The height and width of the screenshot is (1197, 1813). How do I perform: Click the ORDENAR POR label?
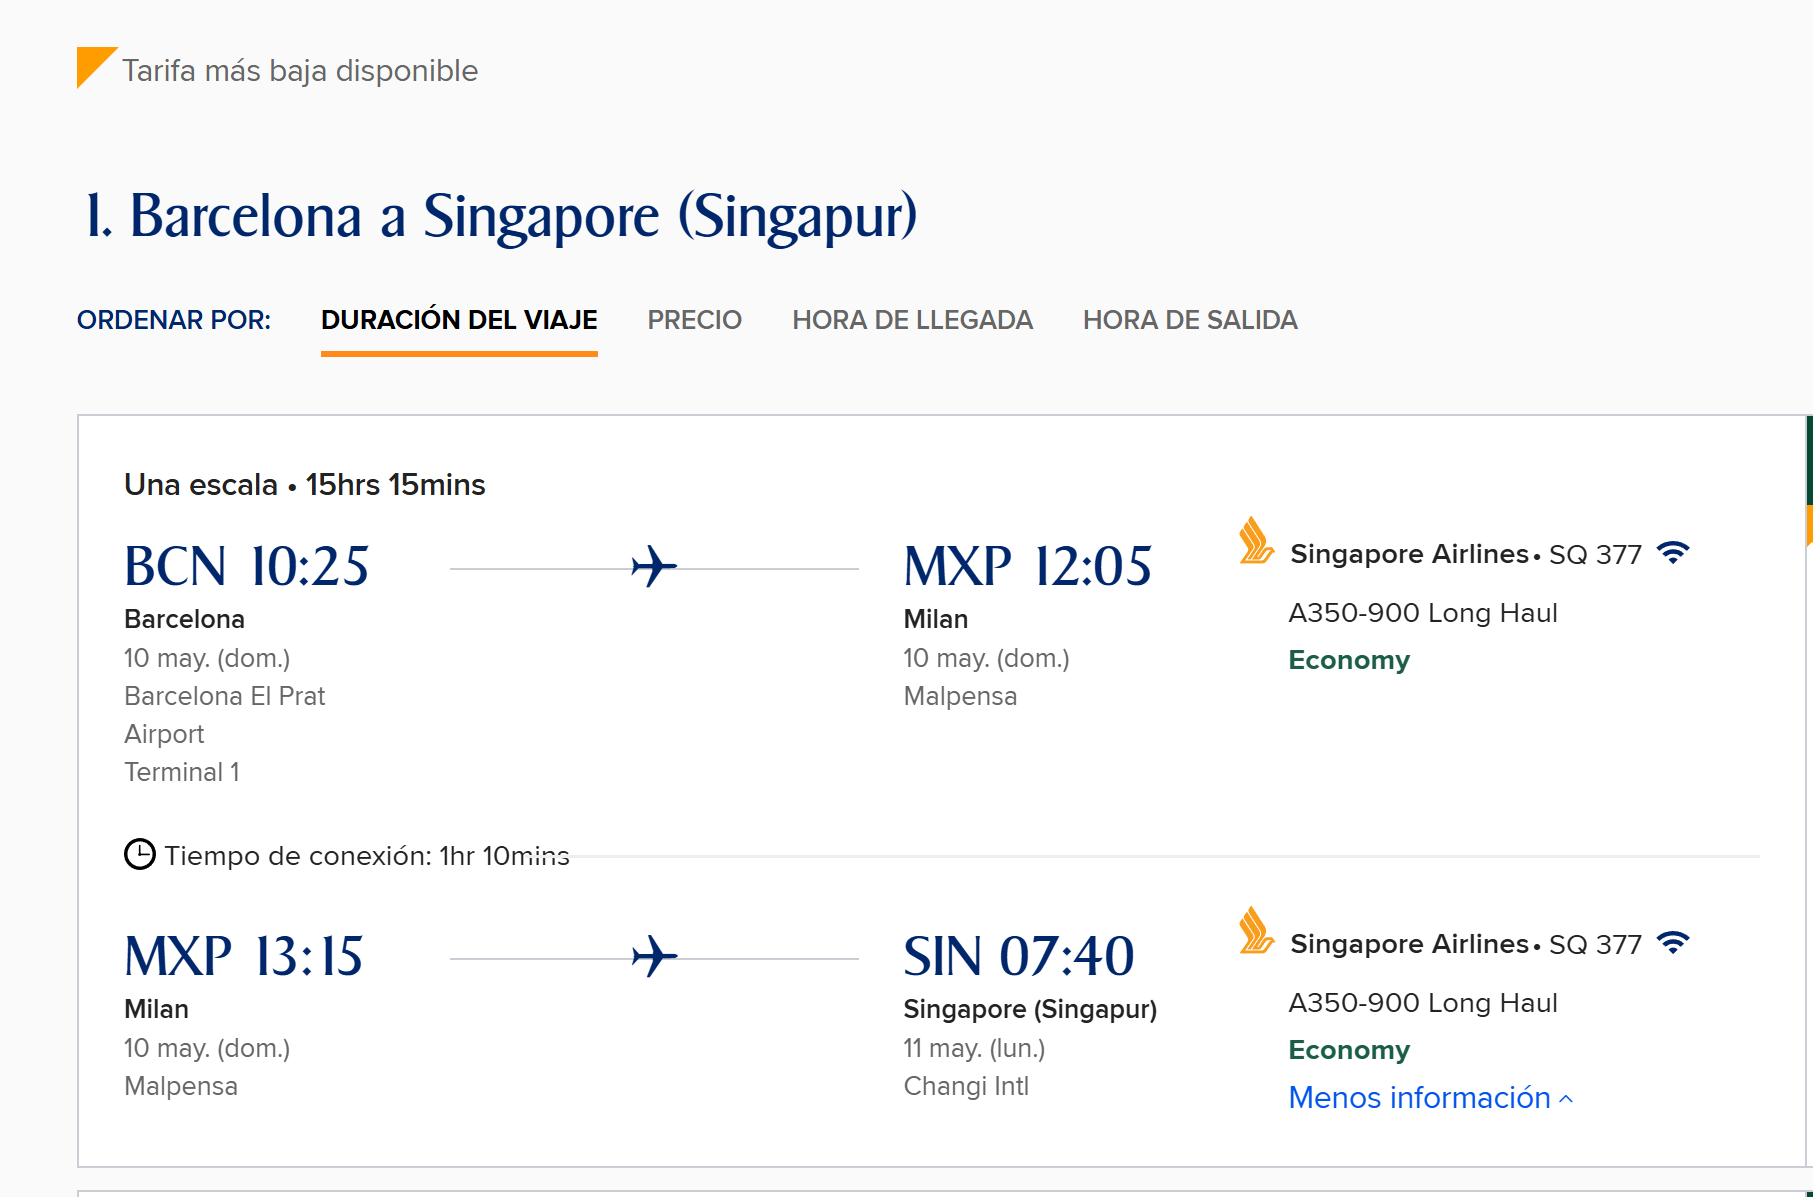(174, 320)
